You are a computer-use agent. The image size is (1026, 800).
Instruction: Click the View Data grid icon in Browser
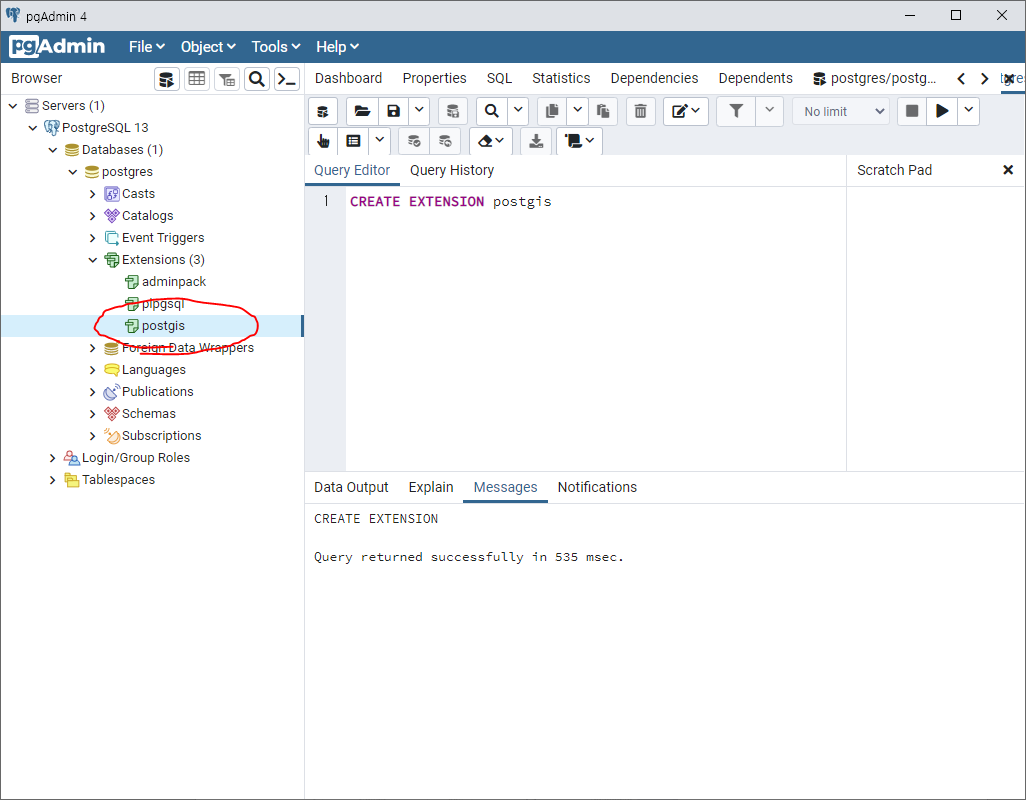196,79
